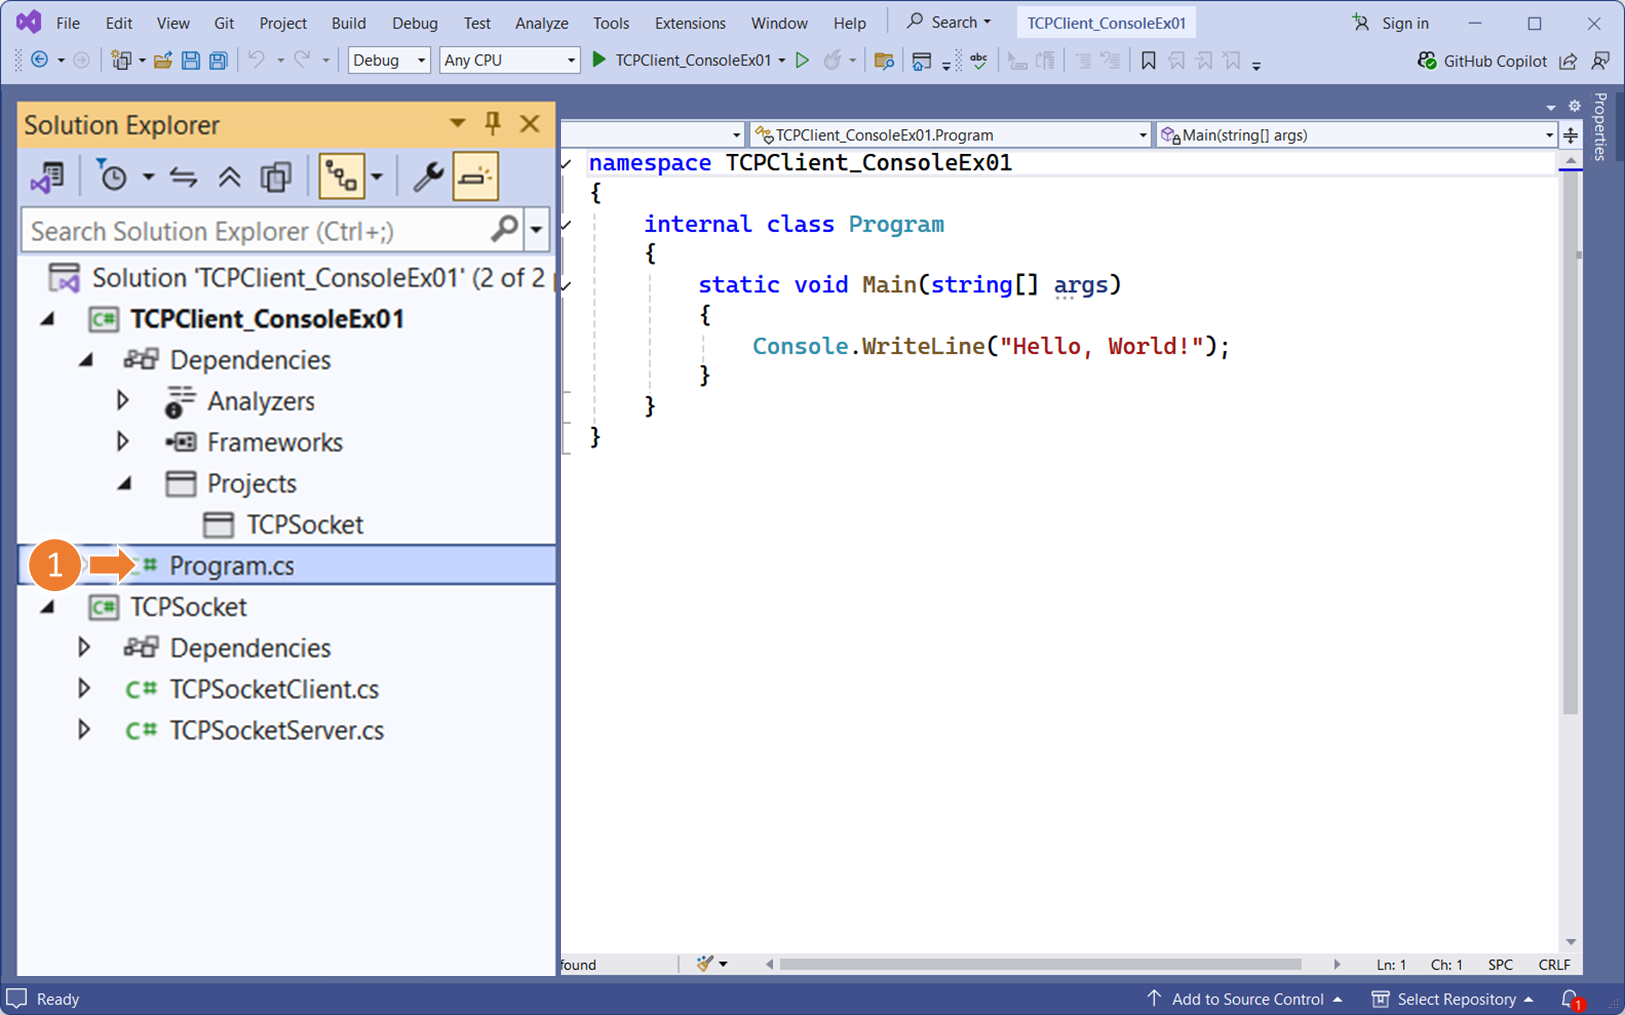Screen dimensions: 1625x1015
Task: Open startup project dropdown arrow next to TCPClient_ConsoleEx01
Action: pyautogui.click(x=782, y=61)
